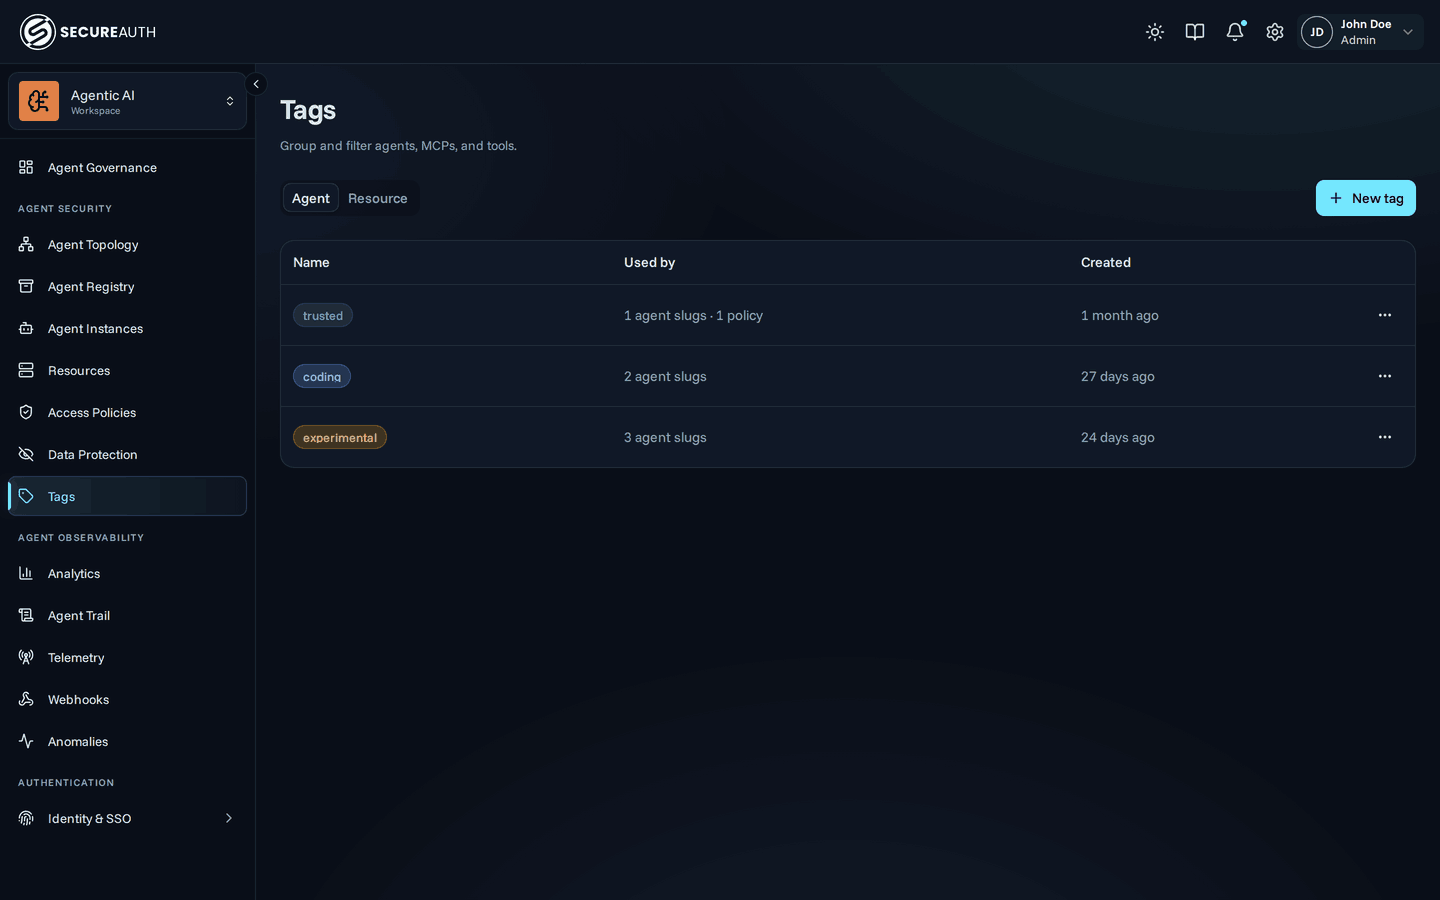Switch to the Resource tab
Screen dimensions: 1440x900
pos(378,198)
